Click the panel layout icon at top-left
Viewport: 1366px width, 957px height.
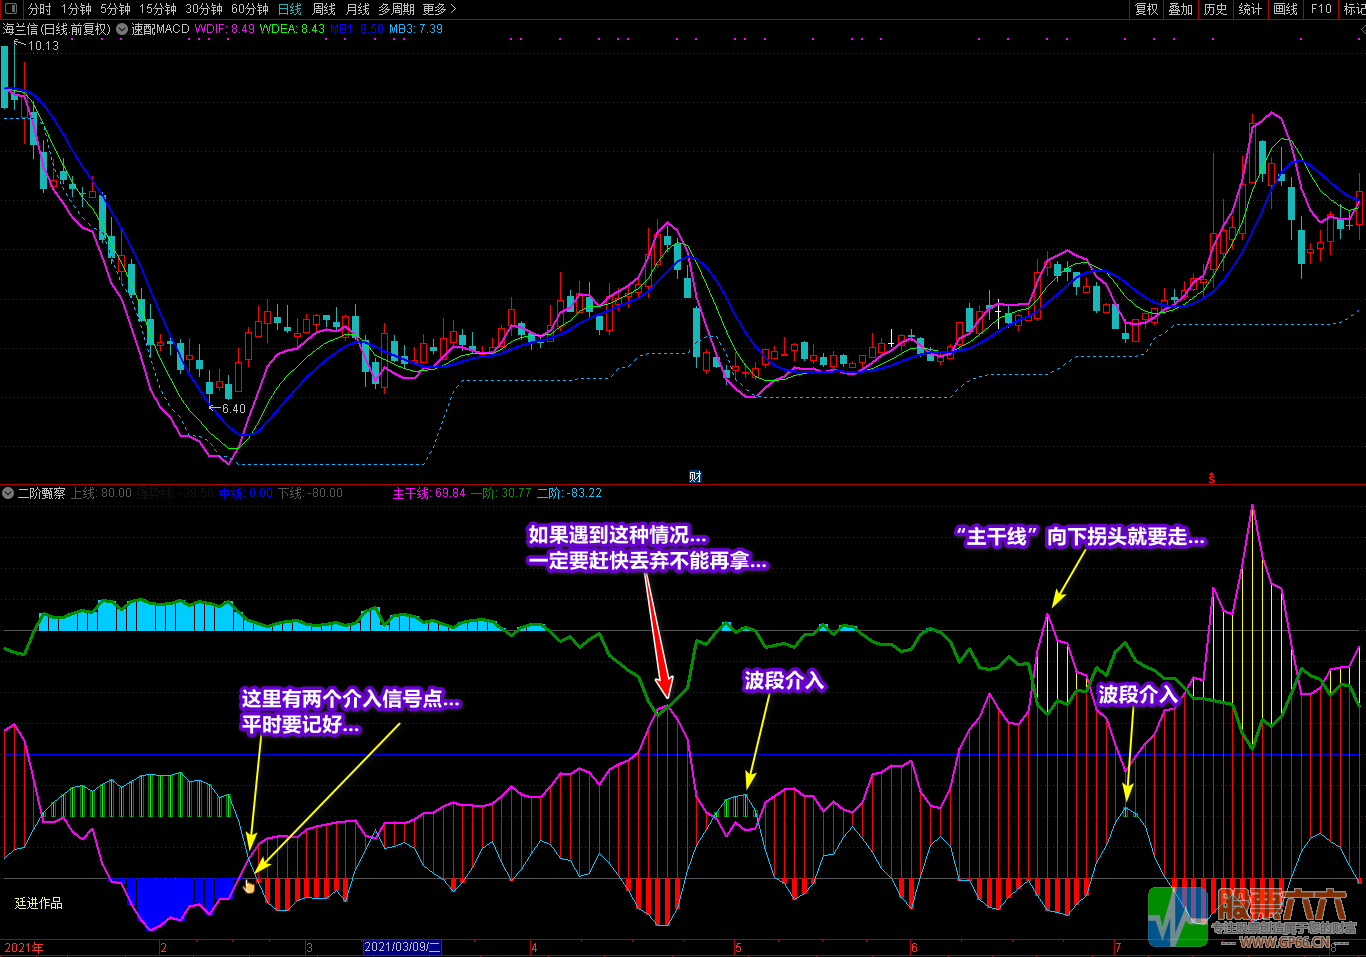[x=11, y=9]
